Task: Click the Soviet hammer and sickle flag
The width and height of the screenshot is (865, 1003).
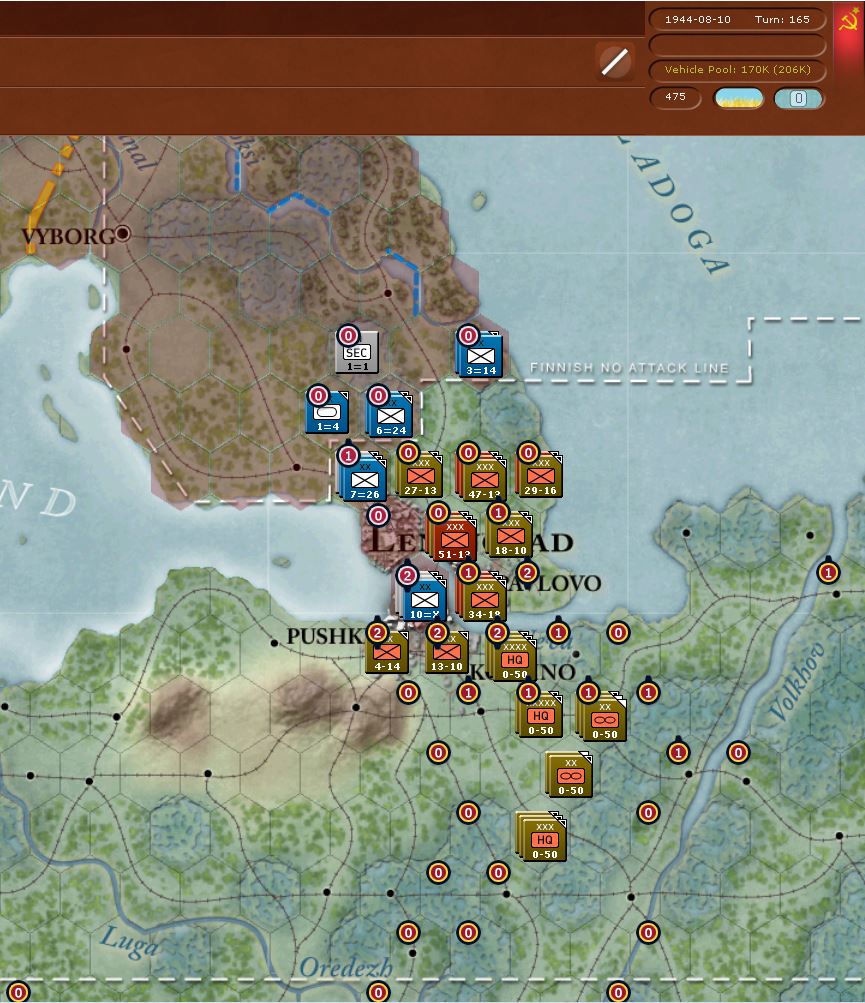Action: tap(850, 20)
